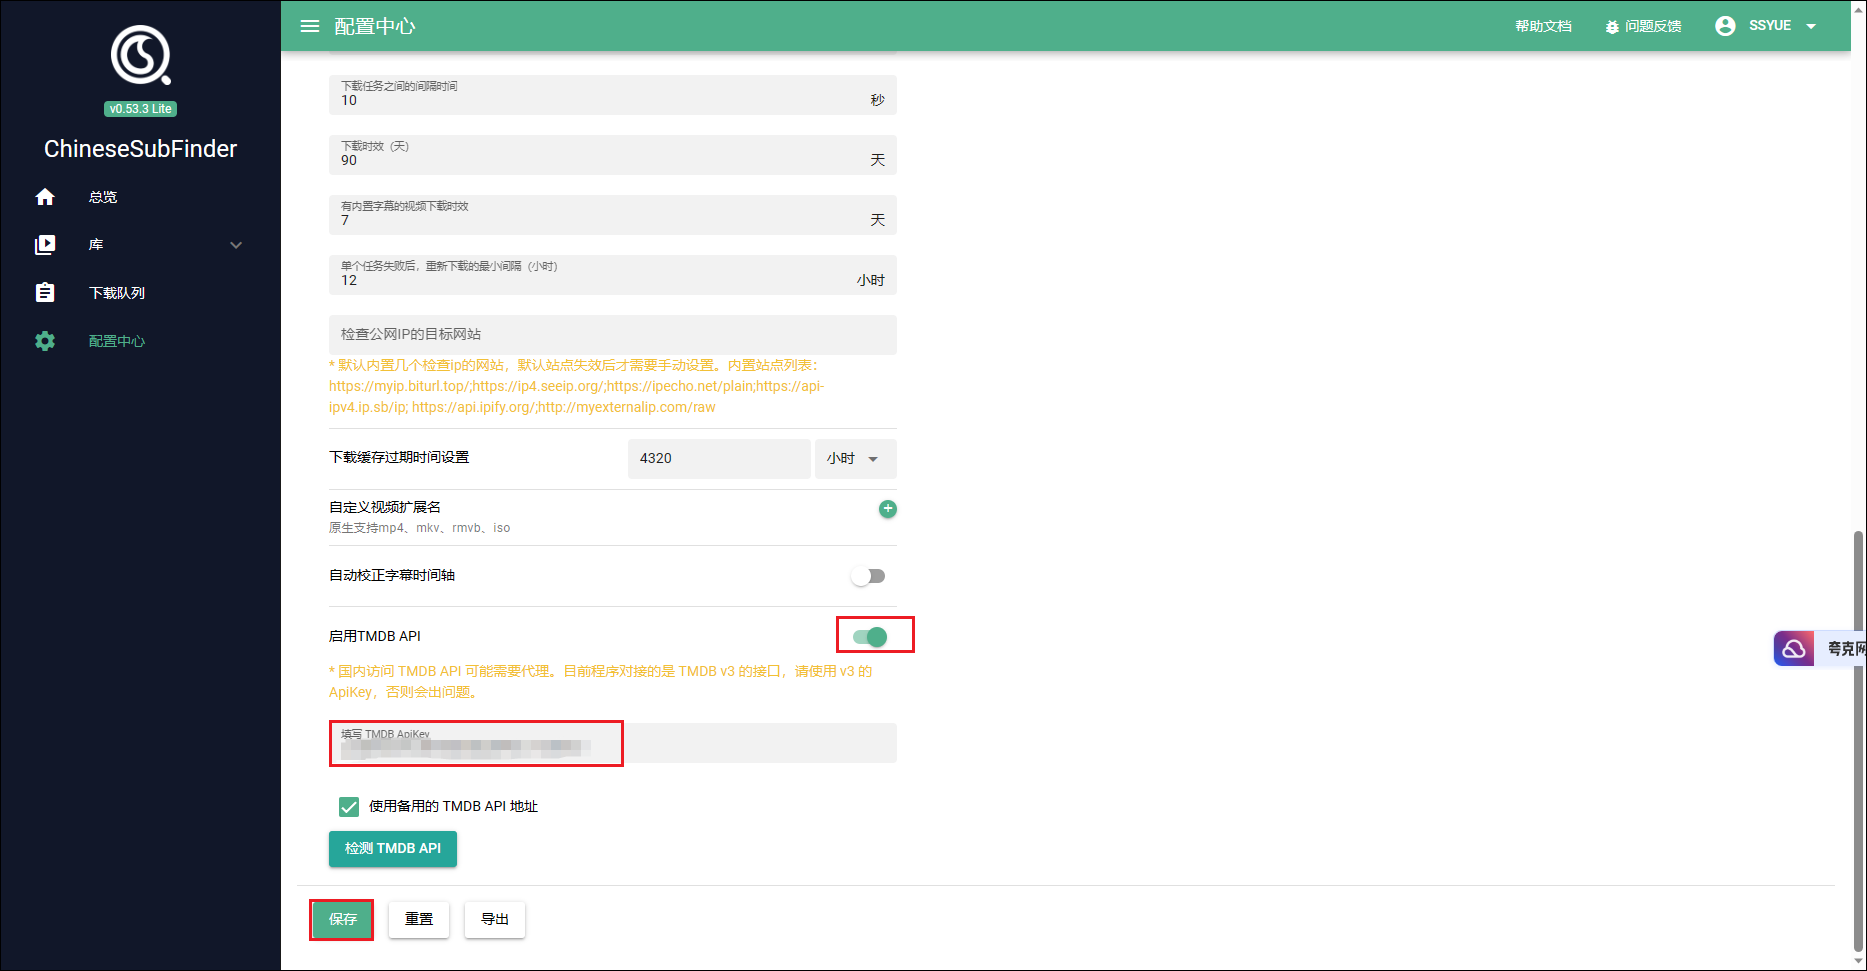The width and height of the screenshot is (1867, 971).
Task: Uncheck use backup TMDB API address
Action: click(349, 807)
